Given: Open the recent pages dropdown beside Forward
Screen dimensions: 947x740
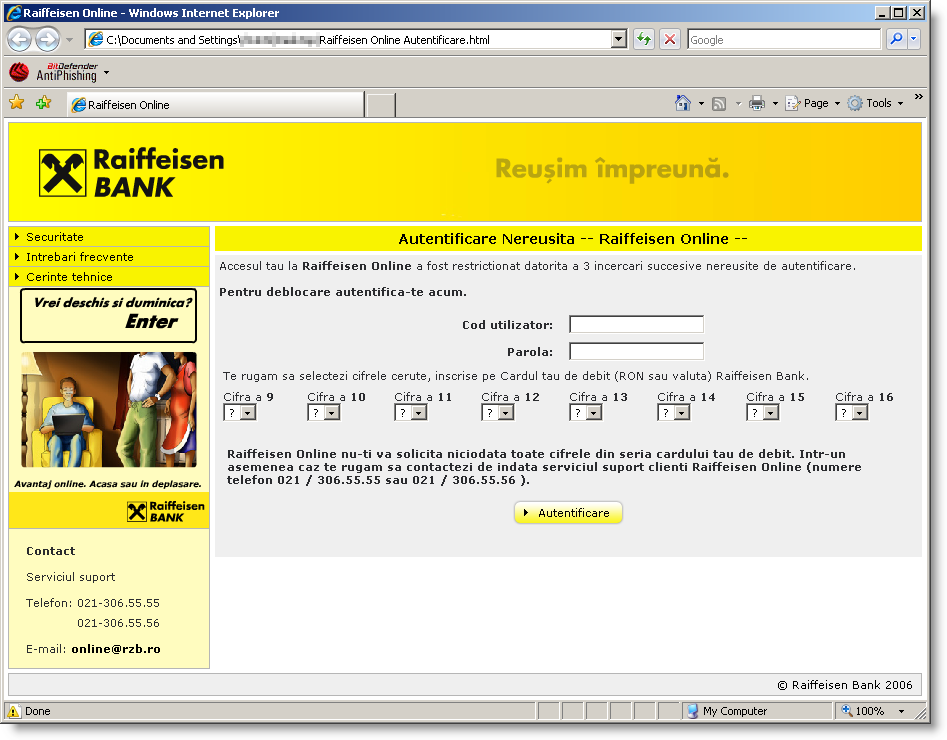Looking at the screenshot, I should pyautogui.click(x=69, y=40).
